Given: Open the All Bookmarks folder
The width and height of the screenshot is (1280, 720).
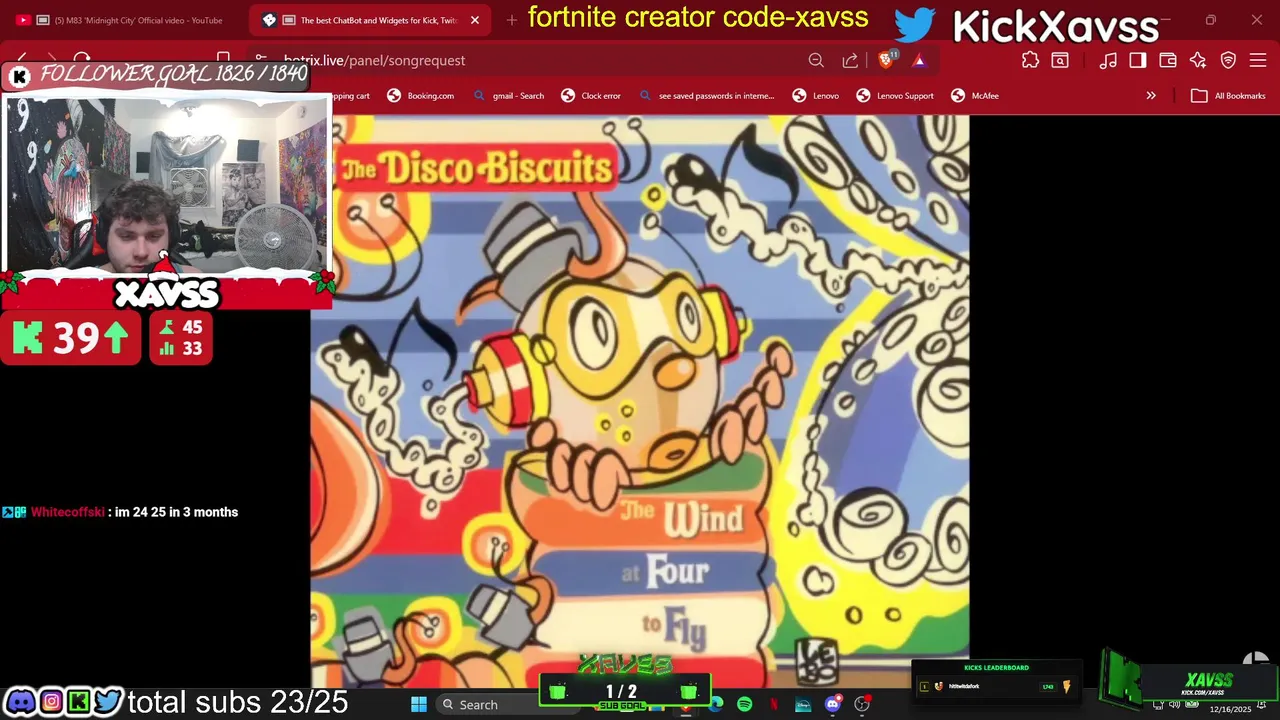Looking at the screenshot, I should tap(1229, 96).
